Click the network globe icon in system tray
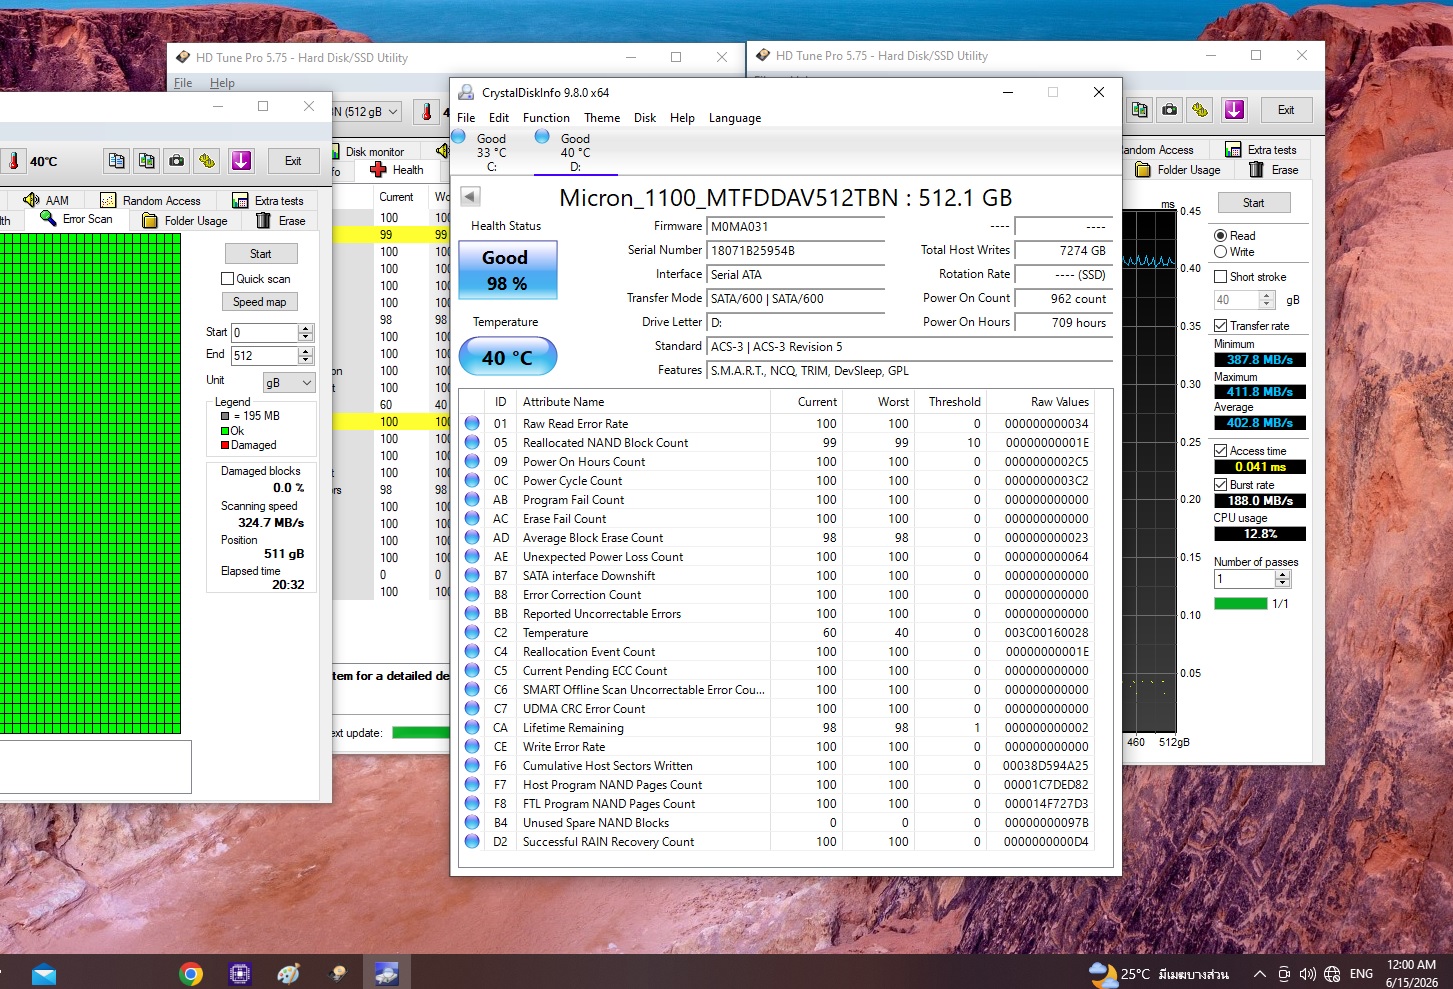The width and height of the screenshot is (1453, 989). click(x=1332, y=974)
